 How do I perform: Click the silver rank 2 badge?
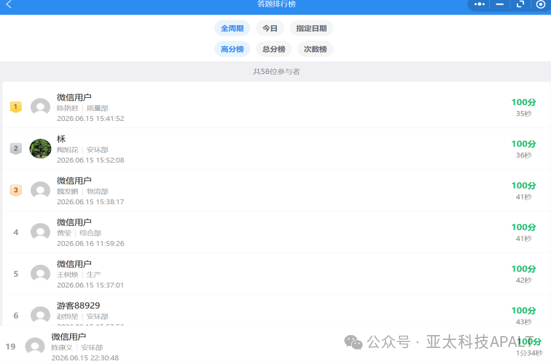pos(16,149)
